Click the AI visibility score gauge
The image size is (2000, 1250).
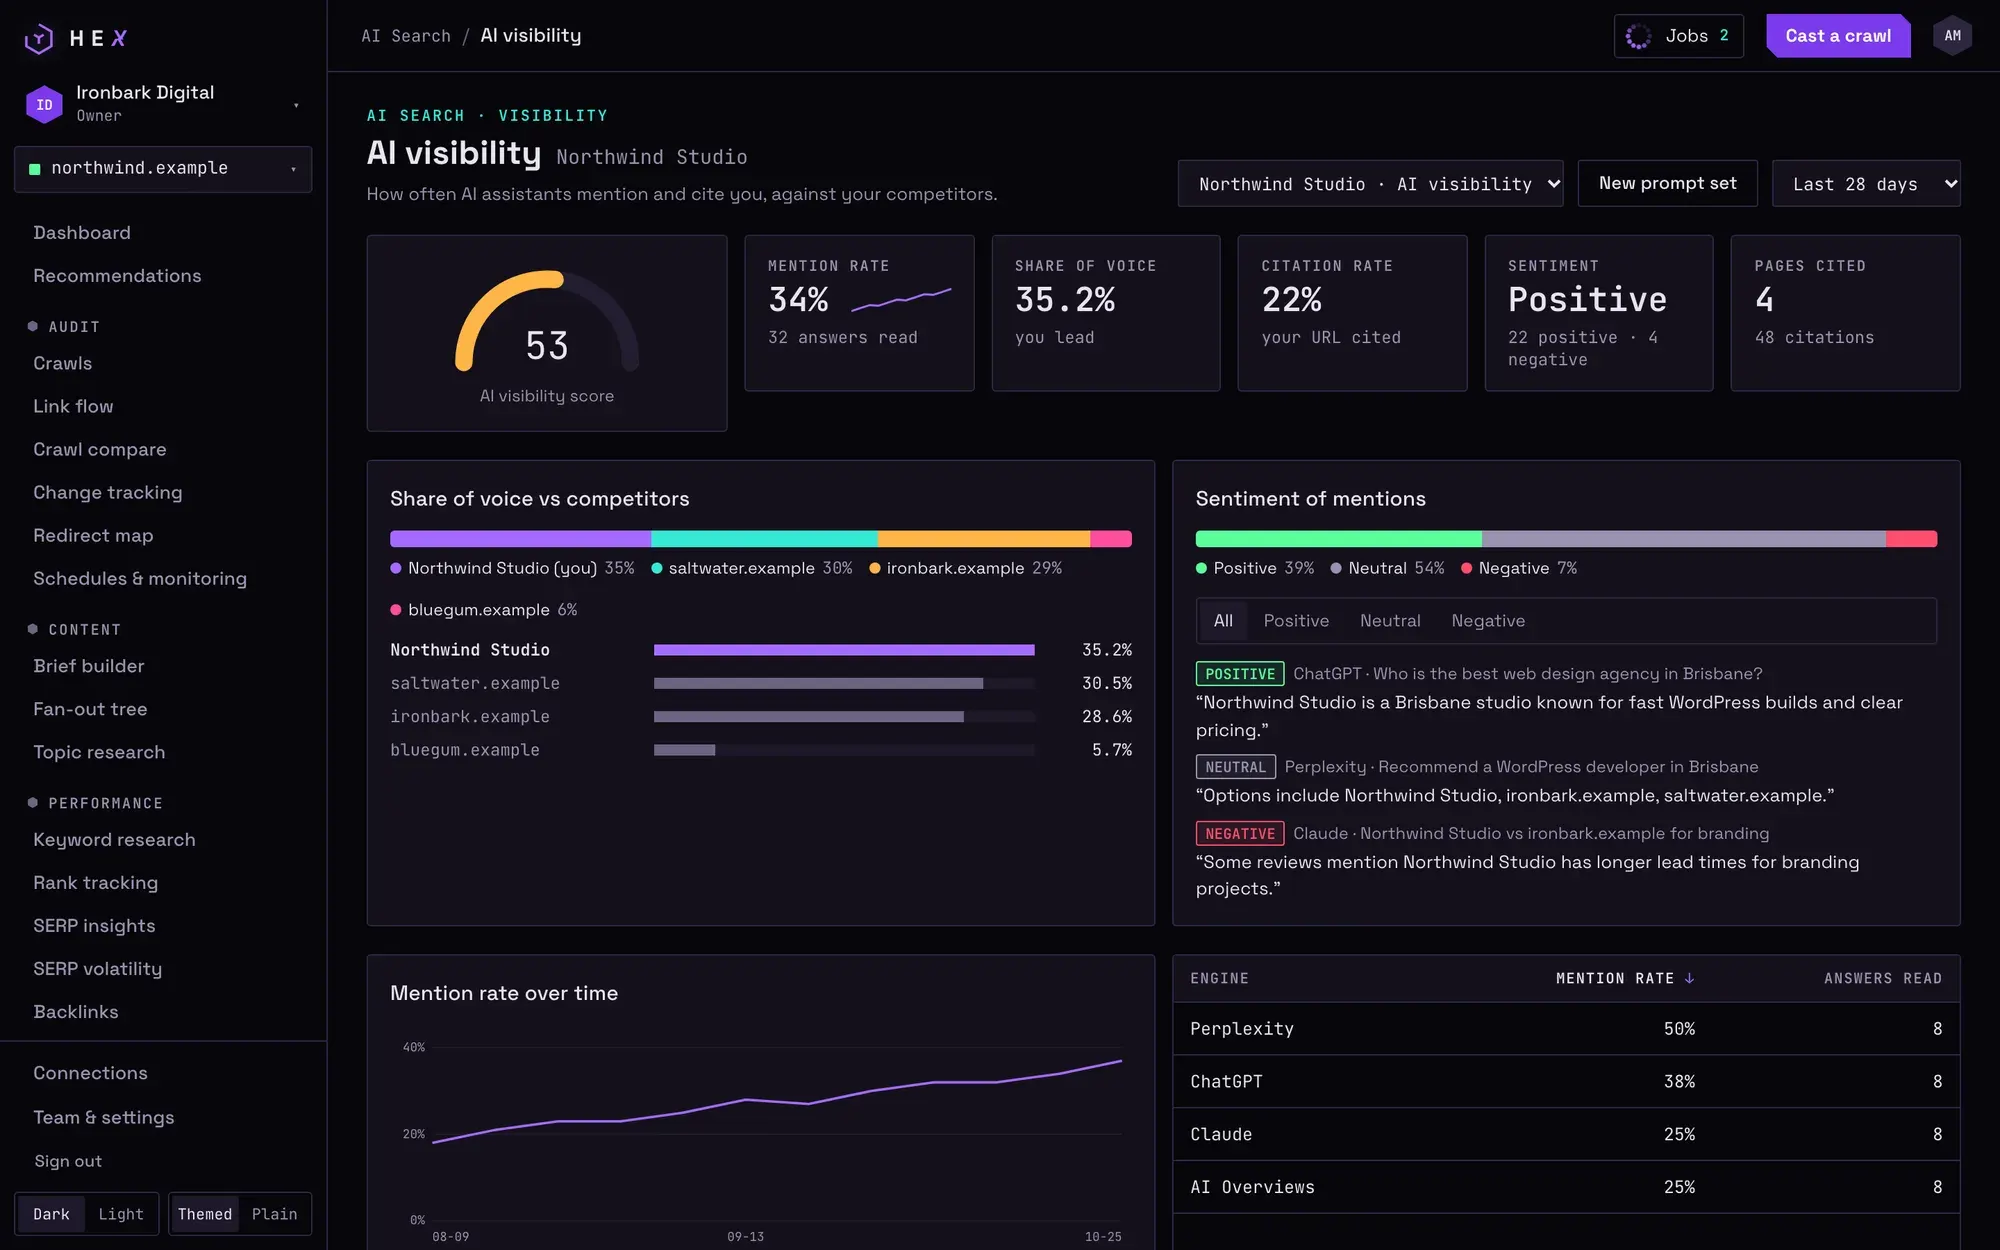(547, 322)
